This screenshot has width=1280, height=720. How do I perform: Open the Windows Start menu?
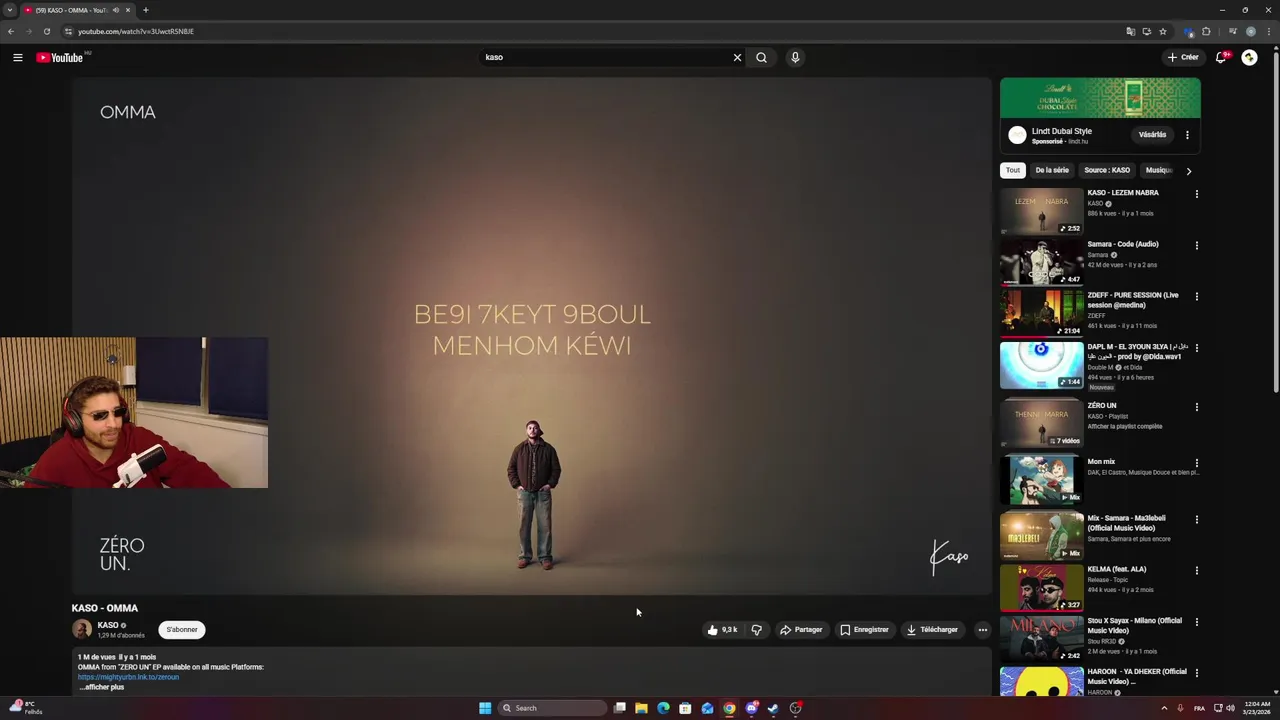pyautogui.click(x=485, y=708)
